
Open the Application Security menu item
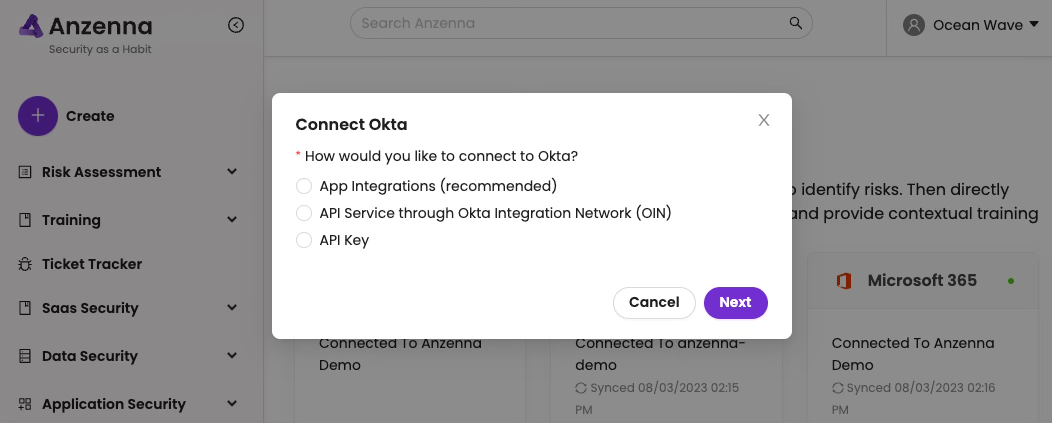point(113,404)
